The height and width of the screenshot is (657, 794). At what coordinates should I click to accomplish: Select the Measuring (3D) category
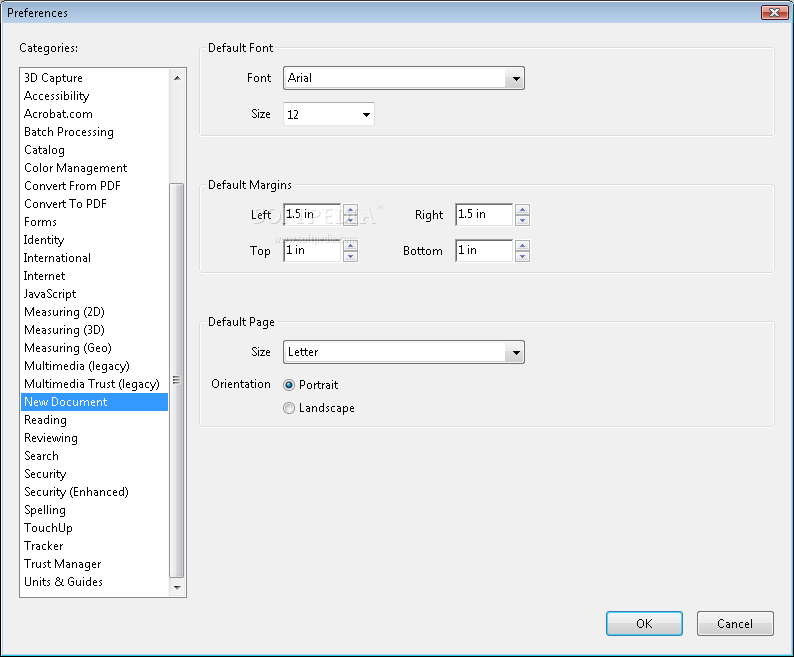click(x=94, y=330)
